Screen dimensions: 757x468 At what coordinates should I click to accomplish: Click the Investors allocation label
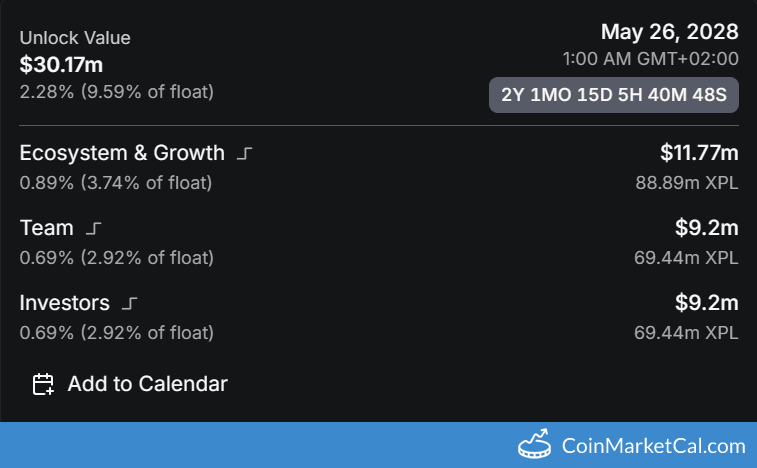tap(65, 302)
